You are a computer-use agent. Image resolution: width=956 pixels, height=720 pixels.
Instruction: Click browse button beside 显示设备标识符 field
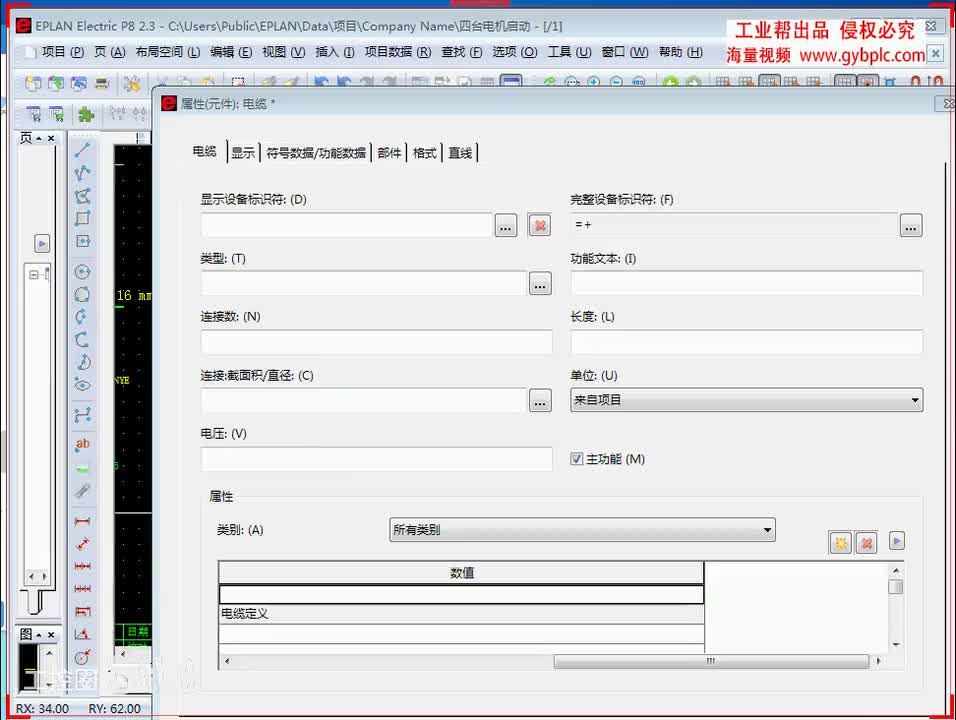[x=505, y=226]
